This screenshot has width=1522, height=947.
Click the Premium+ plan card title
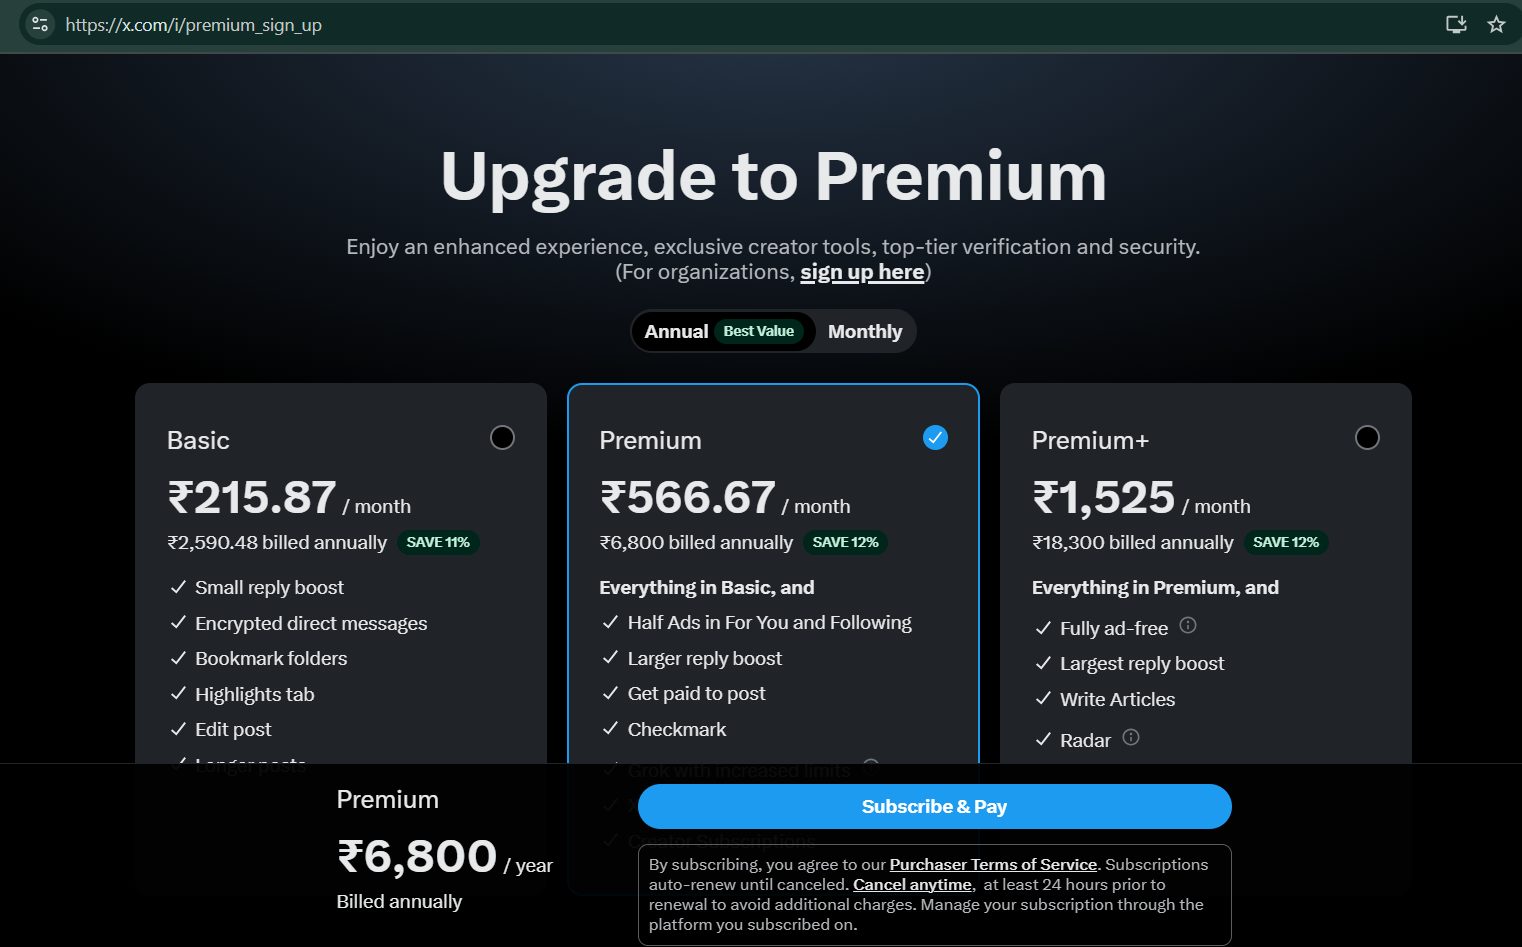pos(1090,440)
